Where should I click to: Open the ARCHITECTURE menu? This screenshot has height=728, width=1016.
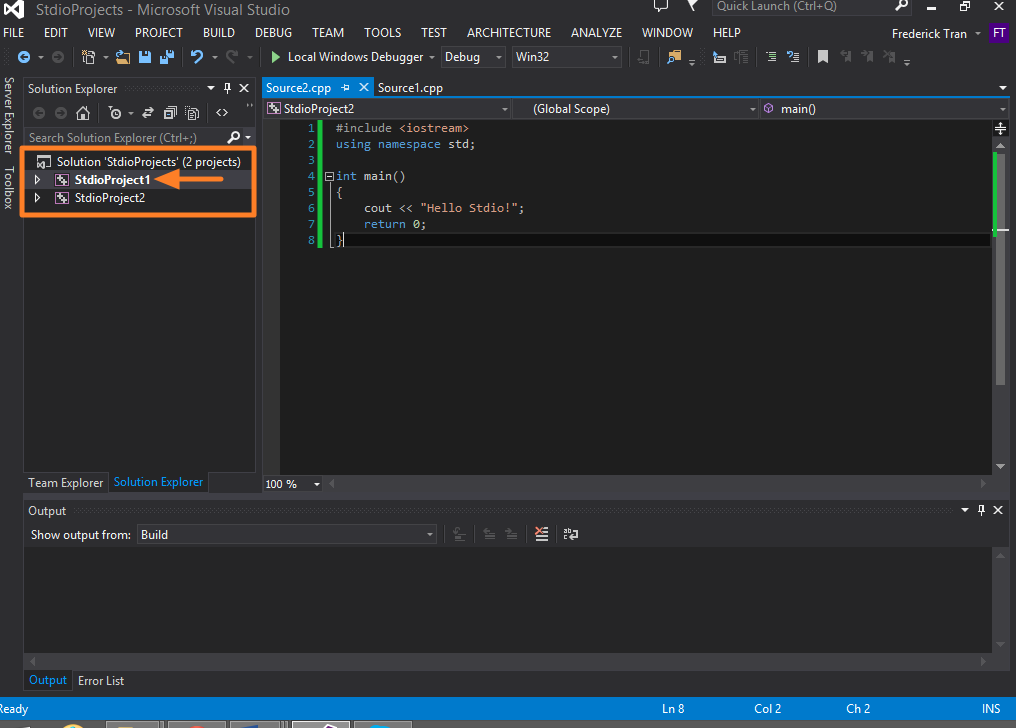pyautogui.click(x=509, y=32)
